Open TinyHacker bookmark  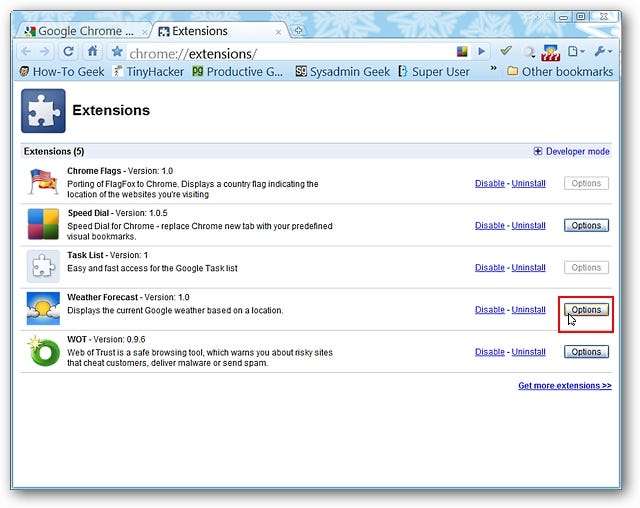coord(149,72)
